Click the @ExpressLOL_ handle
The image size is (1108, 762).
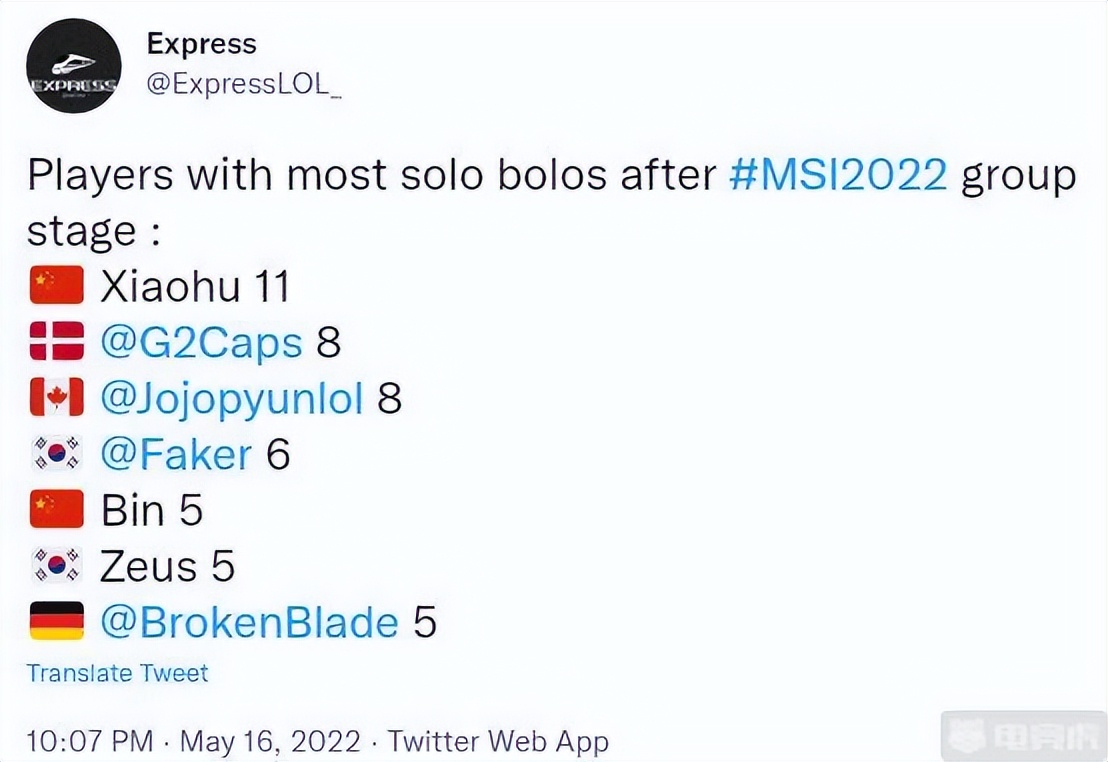[x=244, y=85]
